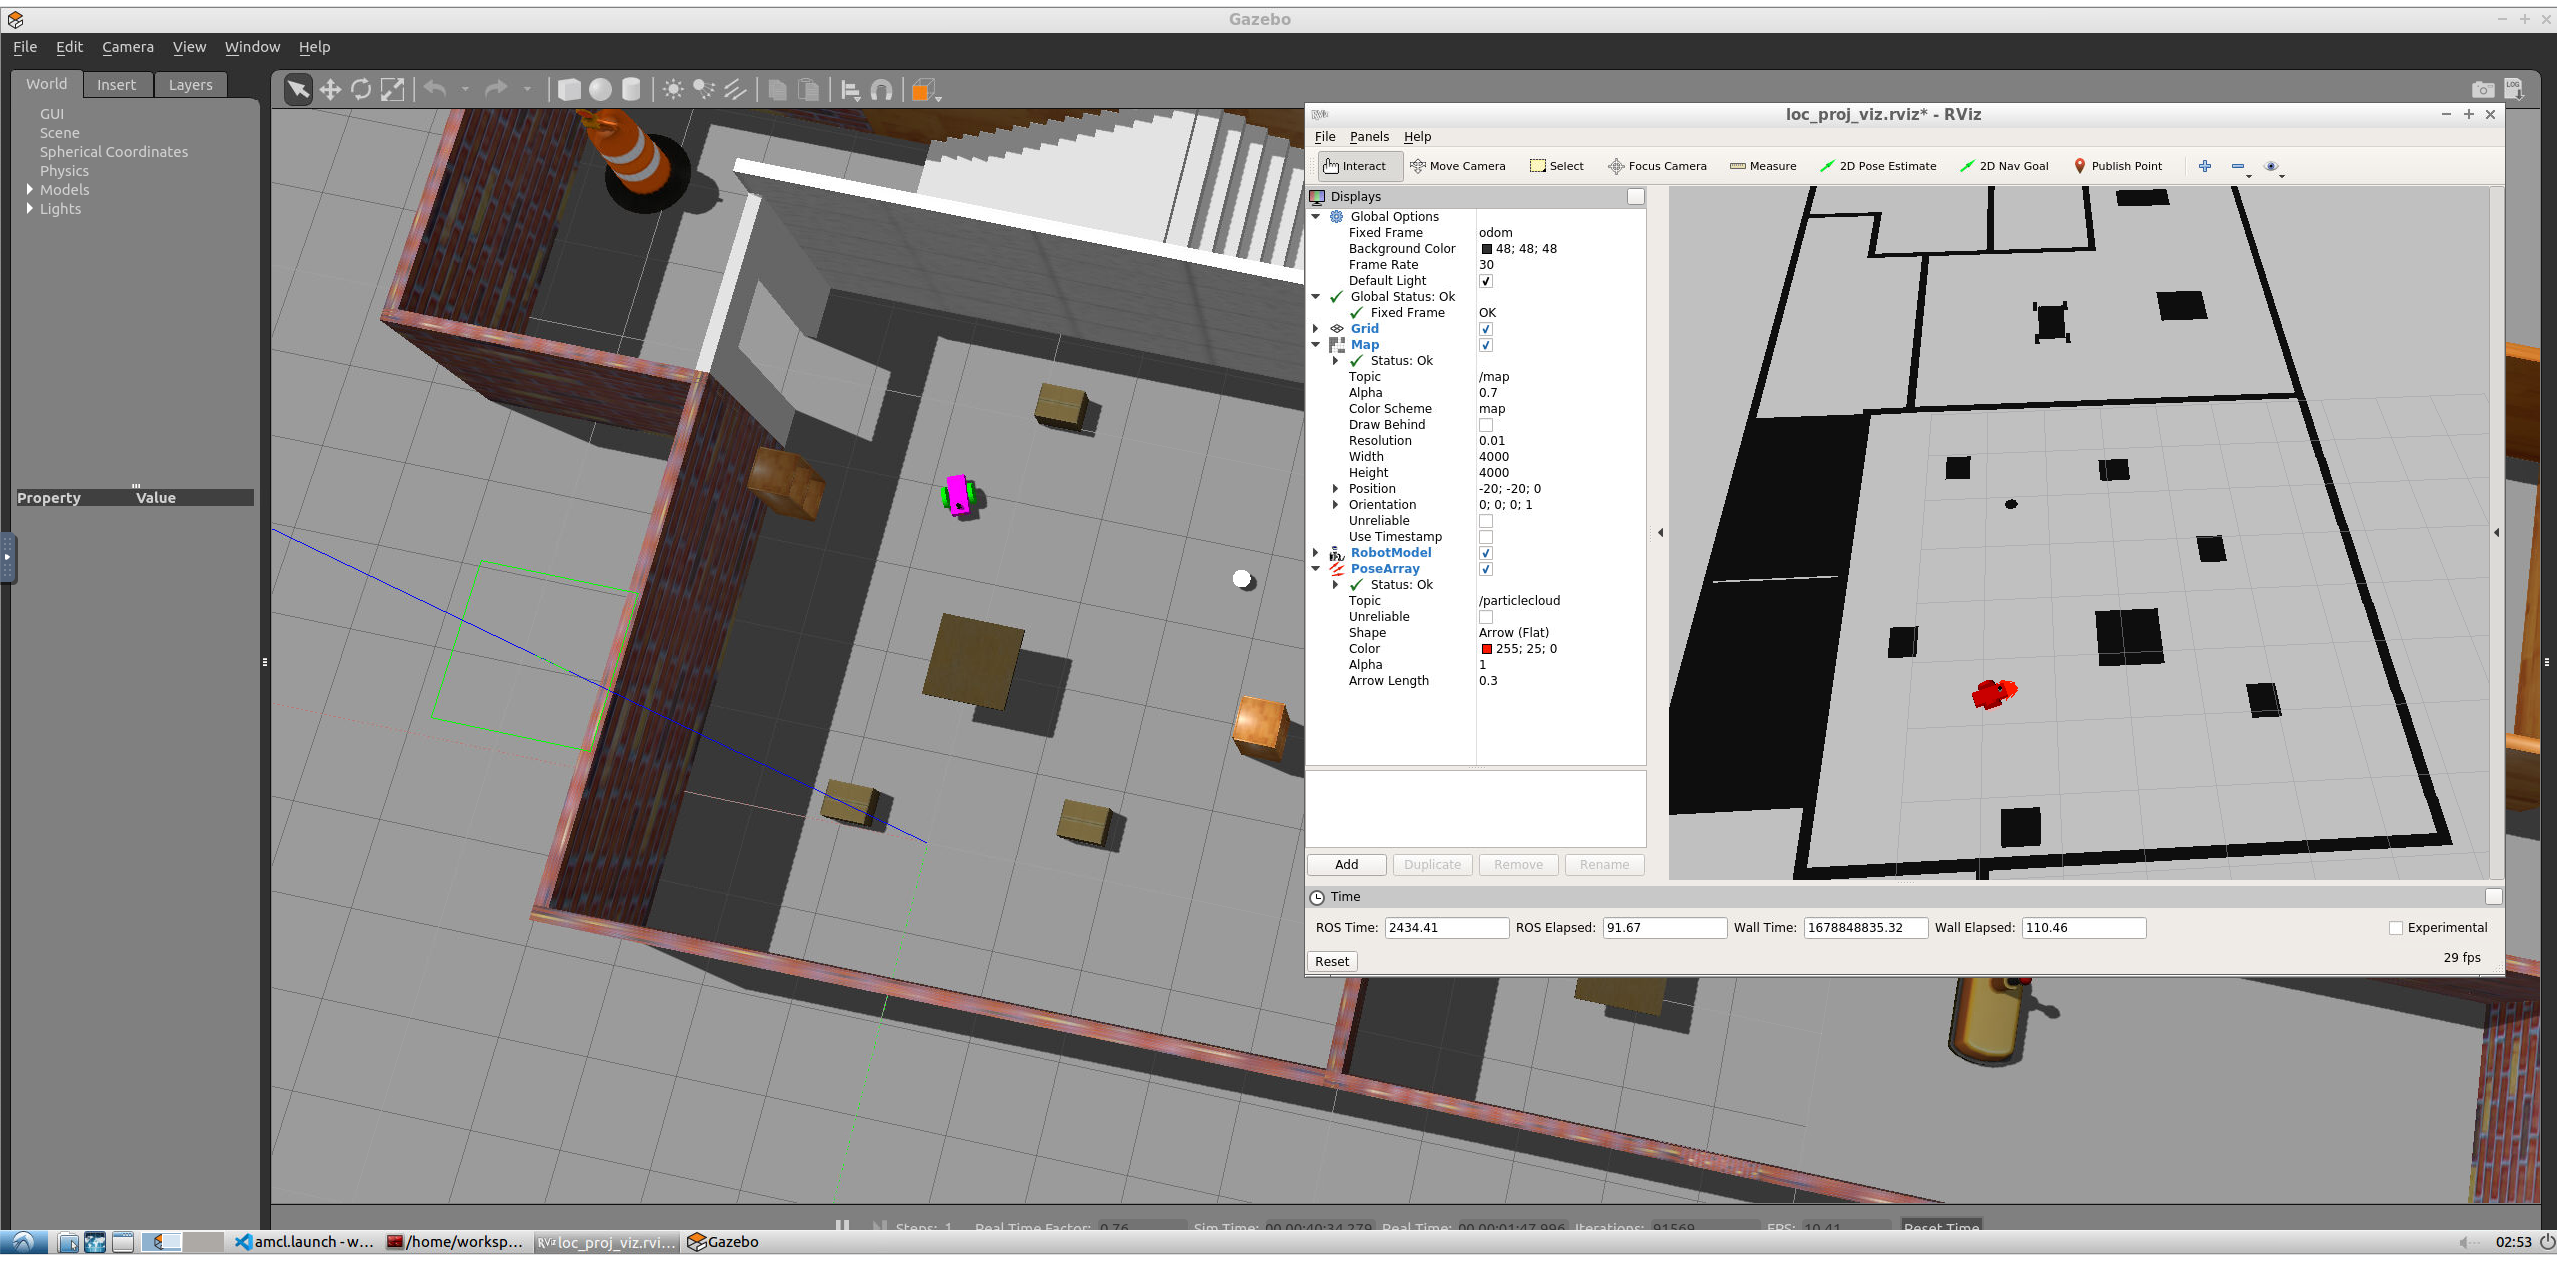This screenshot has width=2557, height=1261.
Task: Select RViz Focus Camera tool
Action: (1657, 166)
